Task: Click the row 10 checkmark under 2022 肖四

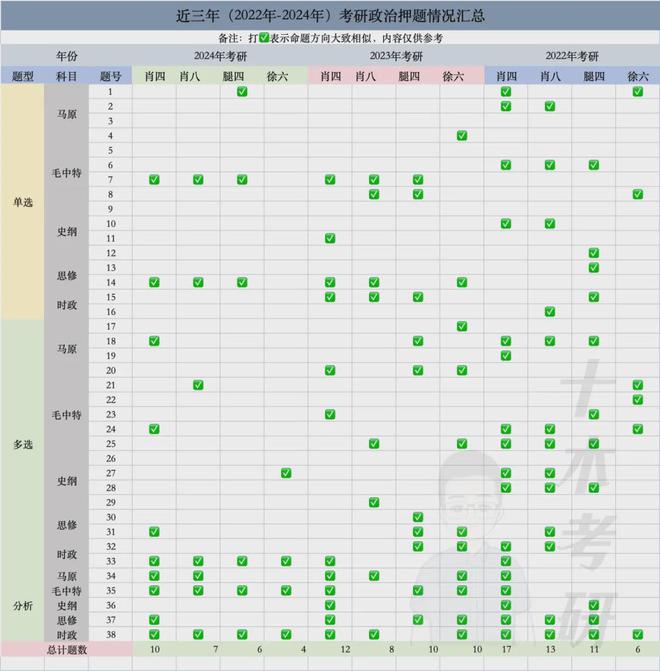Action: (505, 223)
